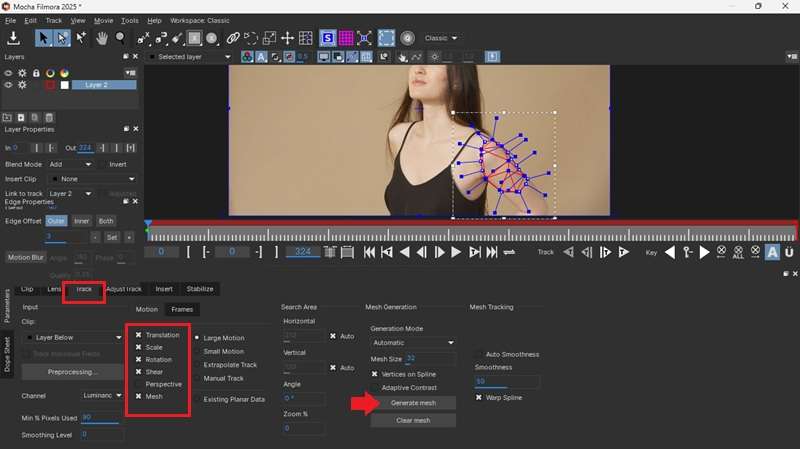Open the Generation Mode Automatic dropdown
The width and height of the screenshot is (800, 449).
[x=413, y=343]
